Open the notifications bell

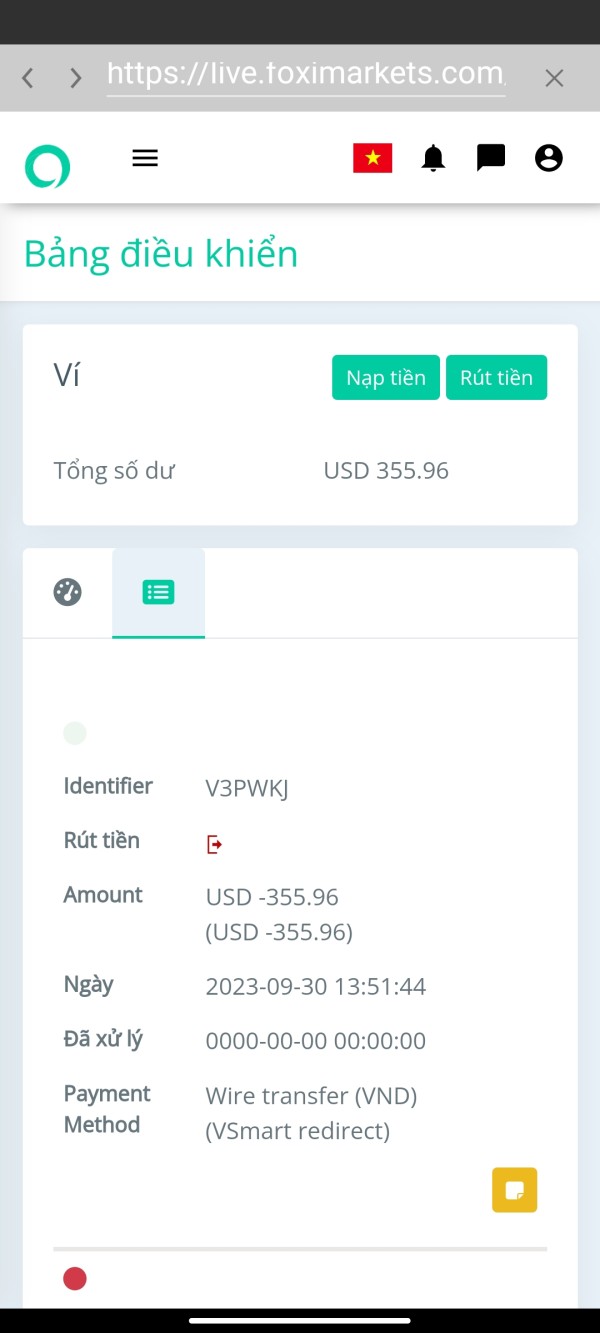[x=433, y=158]
